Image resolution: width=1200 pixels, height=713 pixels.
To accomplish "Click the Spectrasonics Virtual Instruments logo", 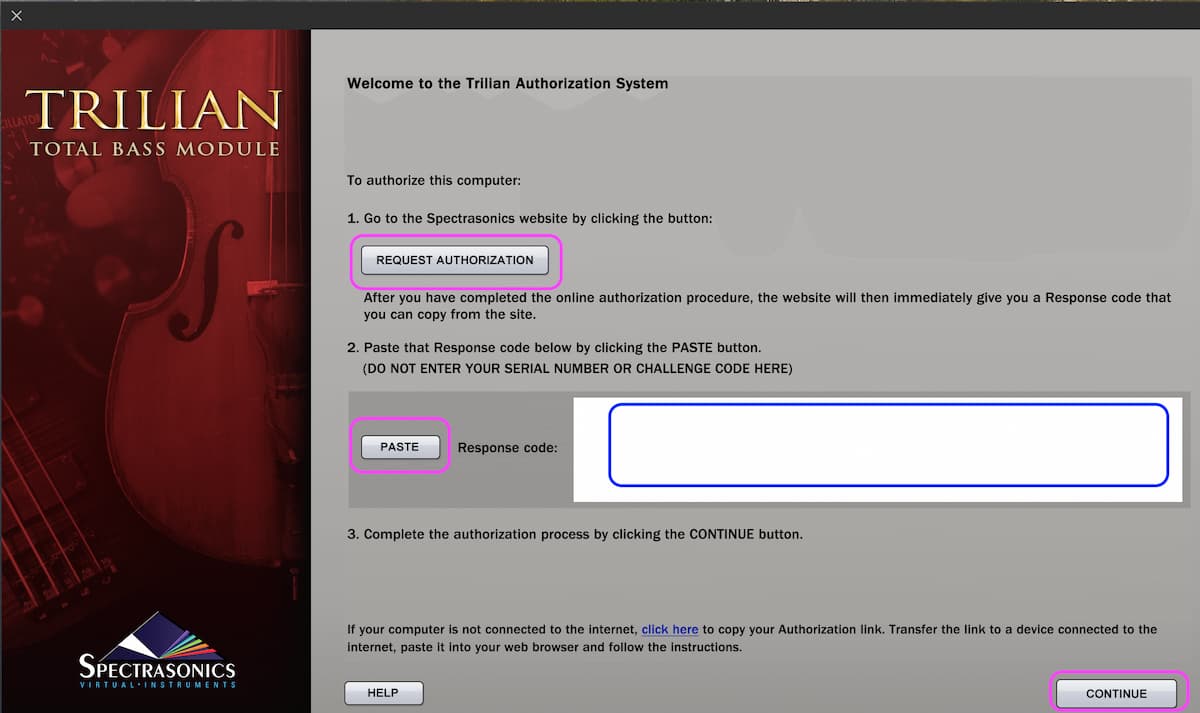I will point(157,649).
